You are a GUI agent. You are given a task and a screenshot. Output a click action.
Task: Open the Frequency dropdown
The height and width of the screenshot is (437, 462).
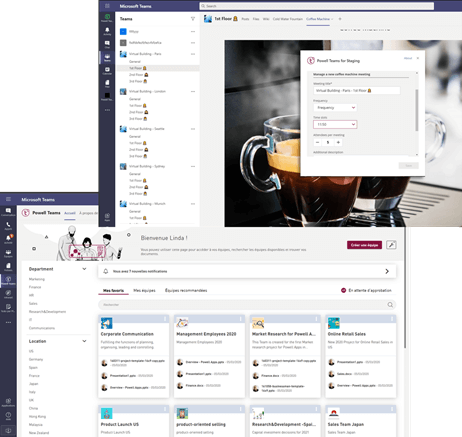coord(335,108)
